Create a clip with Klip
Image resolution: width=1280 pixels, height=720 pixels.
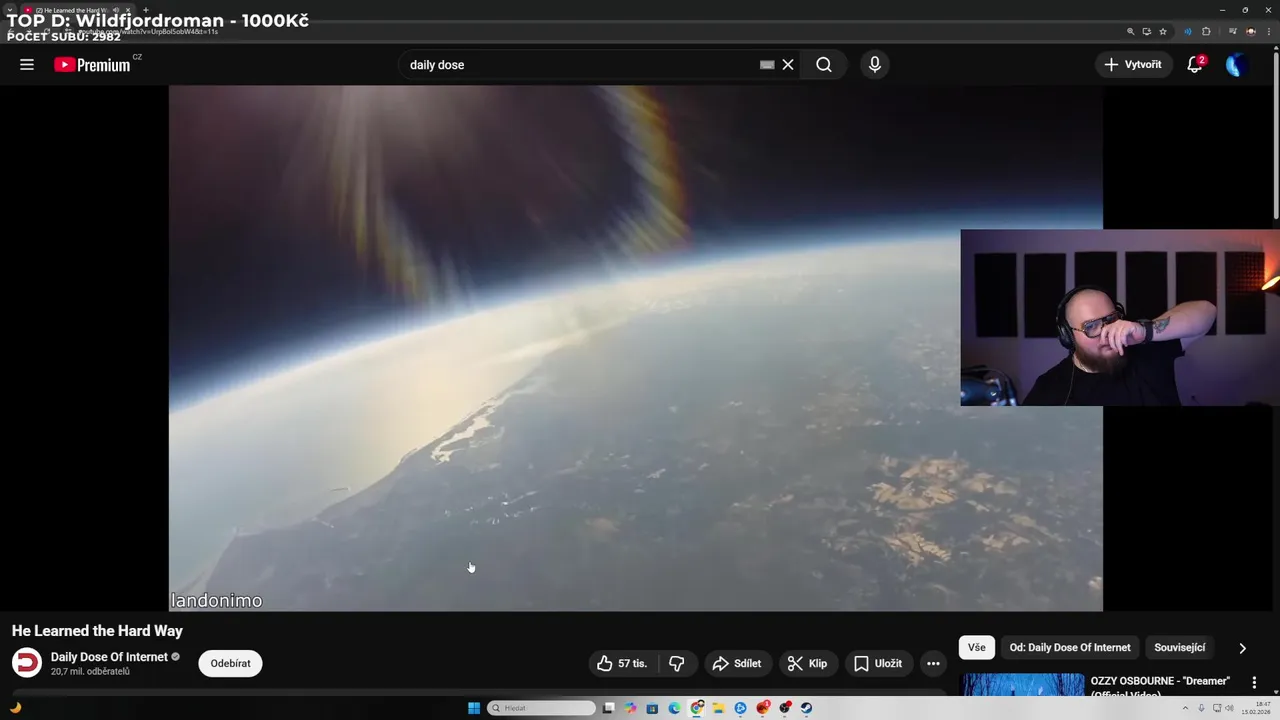pos(807,663)
